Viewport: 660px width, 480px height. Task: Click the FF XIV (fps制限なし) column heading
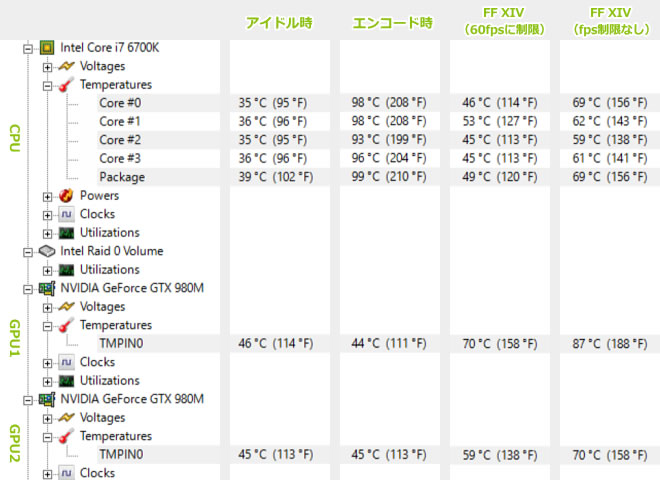point(610,21)
